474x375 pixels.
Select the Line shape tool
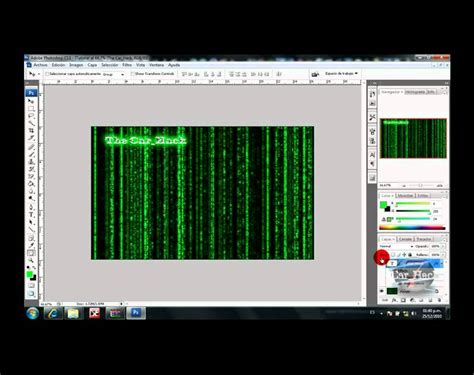coord(31,230)
